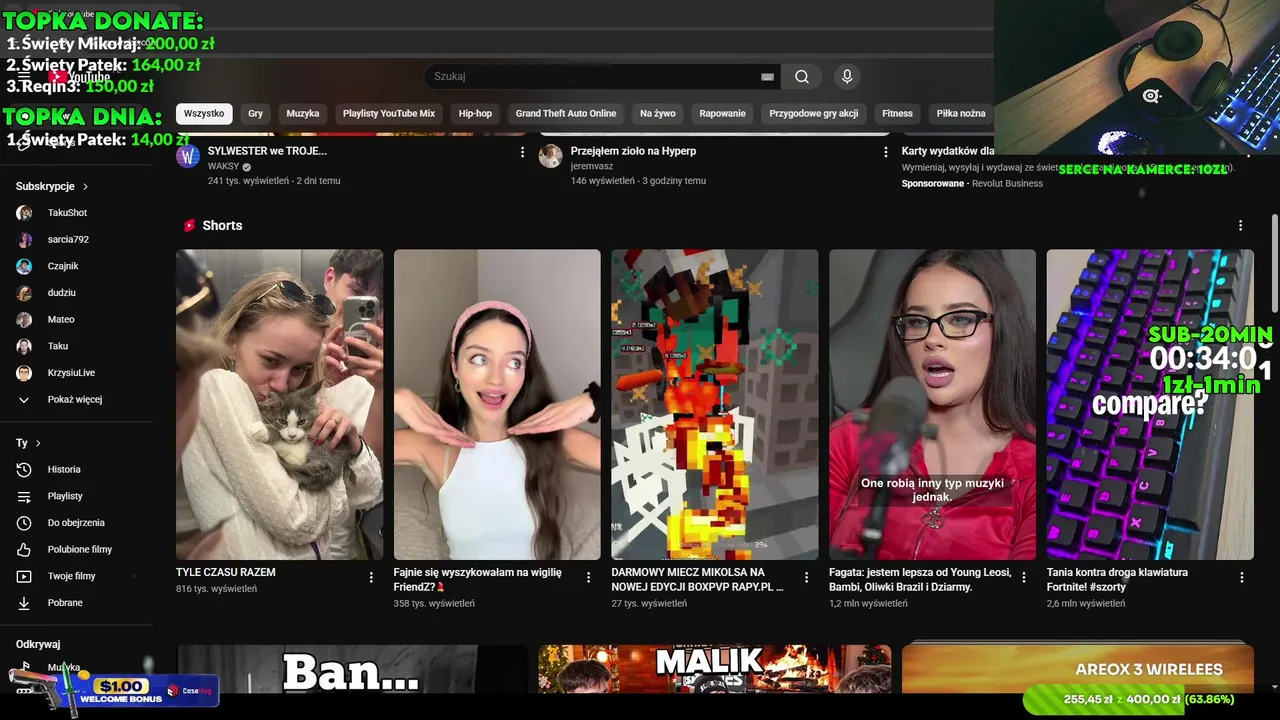Open options for Fagata short

coord(1024,578)
